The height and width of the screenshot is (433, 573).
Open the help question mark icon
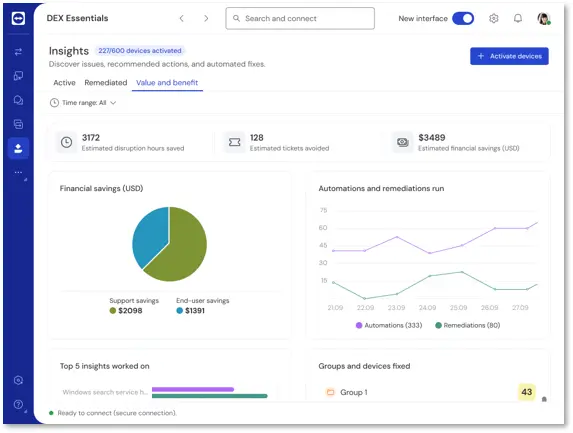[x=18, y=404]
